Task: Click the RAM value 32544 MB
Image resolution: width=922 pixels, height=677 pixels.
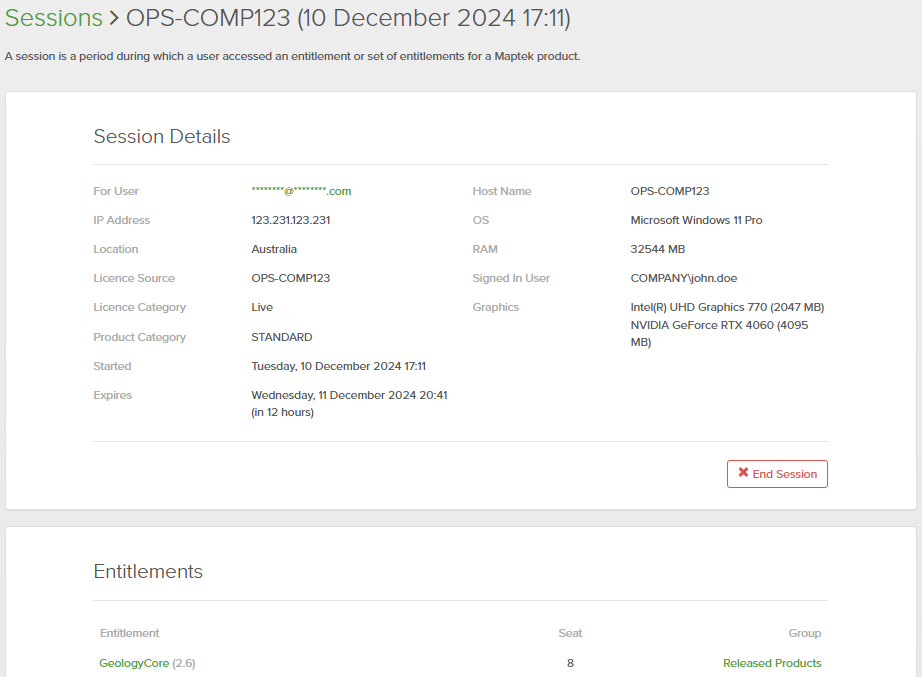Action: pos(657,249)
